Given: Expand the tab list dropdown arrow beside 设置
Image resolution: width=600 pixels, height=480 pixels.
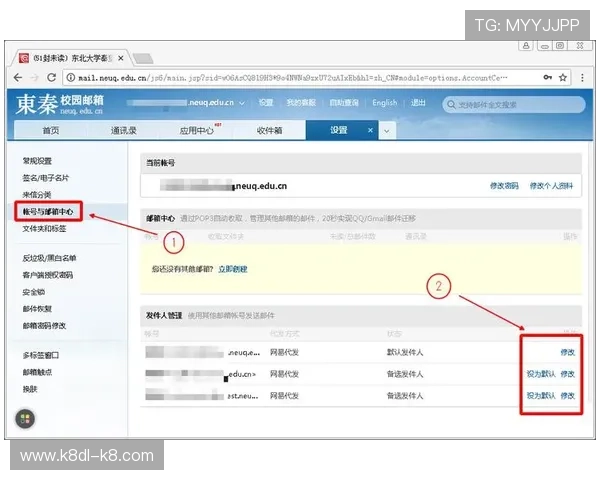Looking at the screenshot, I should click(386, 130).
